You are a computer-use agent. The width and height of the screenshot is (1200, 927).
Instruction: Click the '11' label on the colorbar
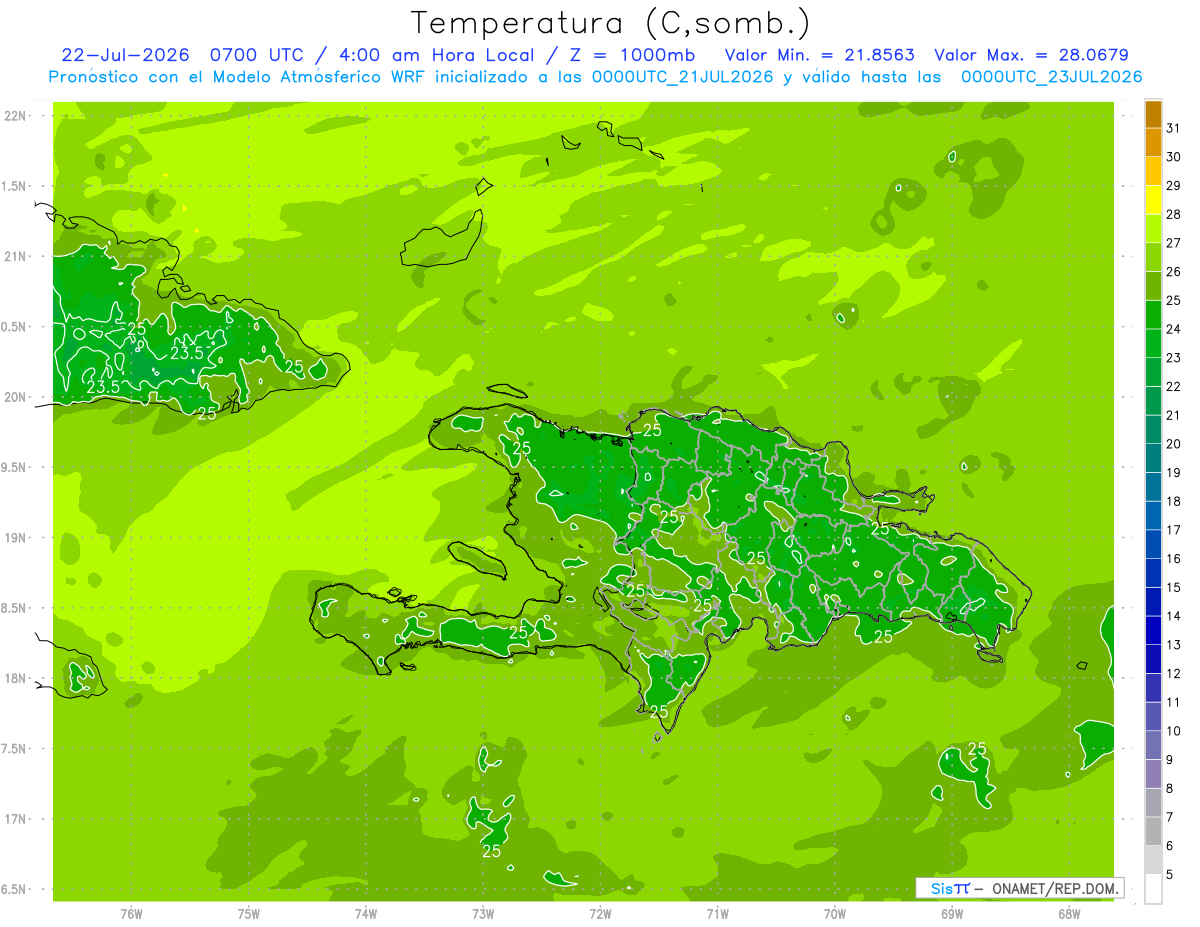[x=1174, y=703]
